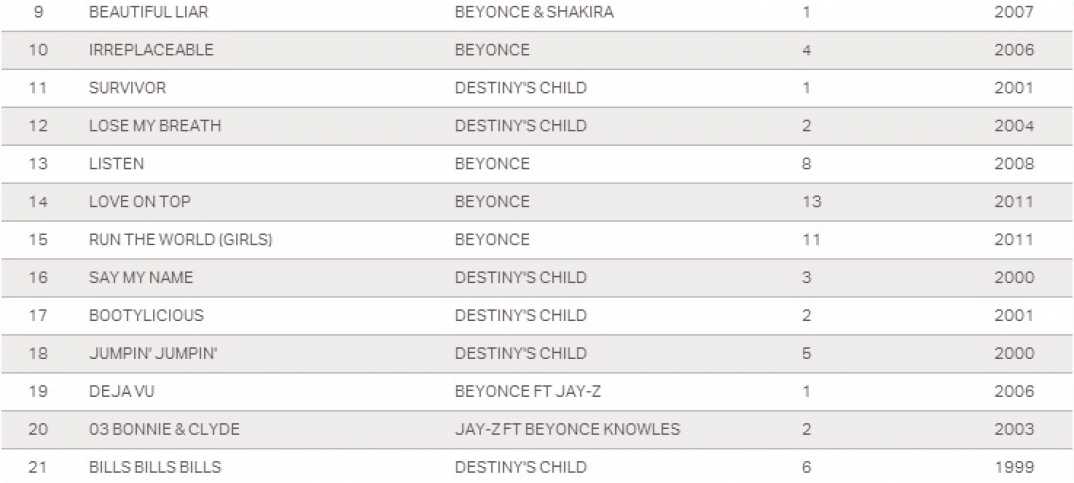Select the IRREPLACEABLE song title

pos(151,50)
